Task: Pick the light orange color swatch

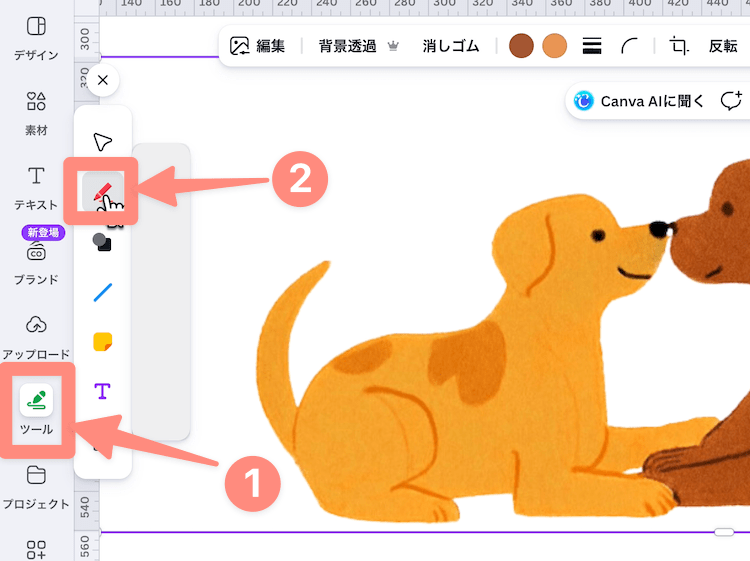Action: 554,46
